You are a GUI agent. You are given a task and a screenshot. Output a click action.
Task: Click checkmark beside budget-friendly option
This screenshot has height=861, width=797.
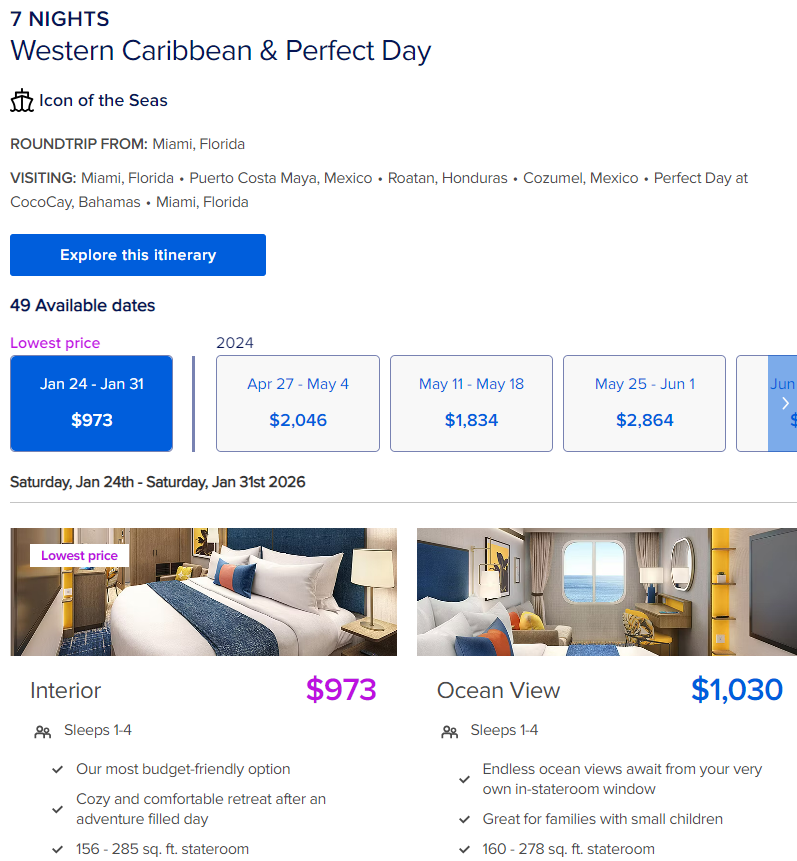click(58, 769)
